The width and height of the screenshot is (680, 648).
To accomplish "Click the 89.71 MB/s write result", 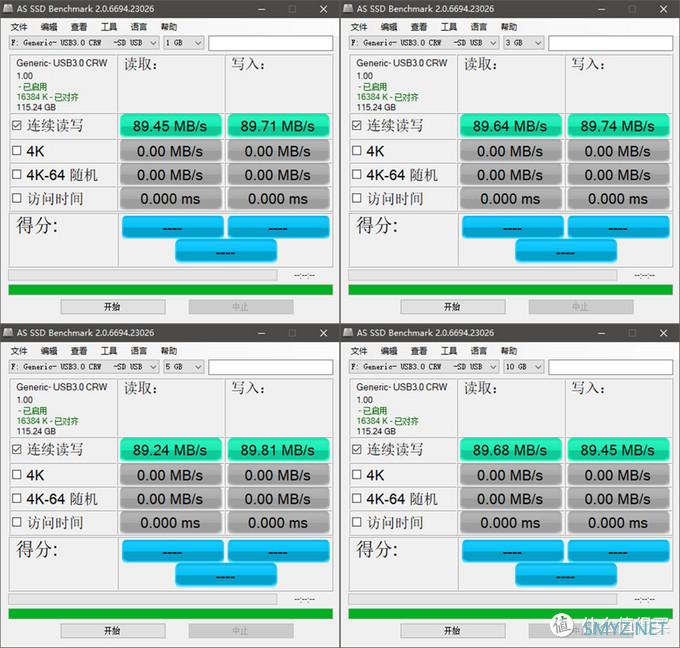I will [278, 126].
